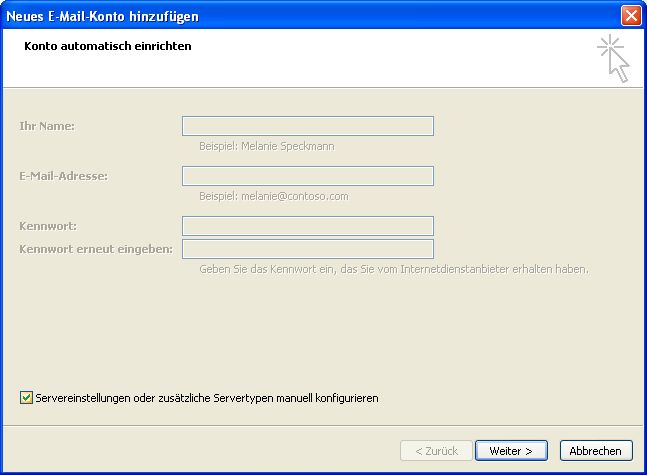Focus the Kennwort erneut eingeben field
Screen dimensions: 647x475
pyautogui.click(x=307, y=249)
